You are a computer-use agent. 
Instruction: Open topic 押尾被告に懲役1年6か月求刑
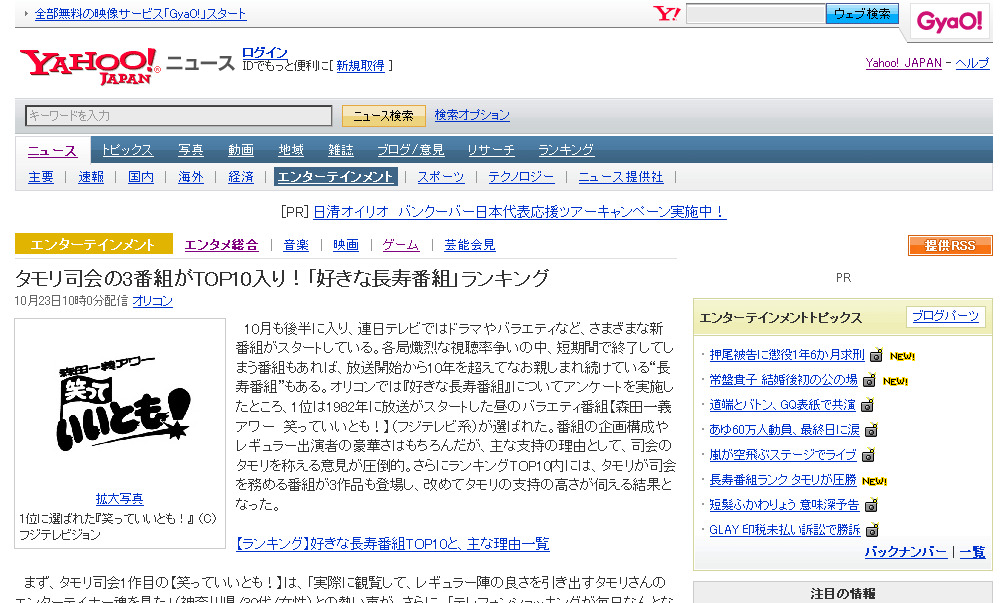pos(787,355)
